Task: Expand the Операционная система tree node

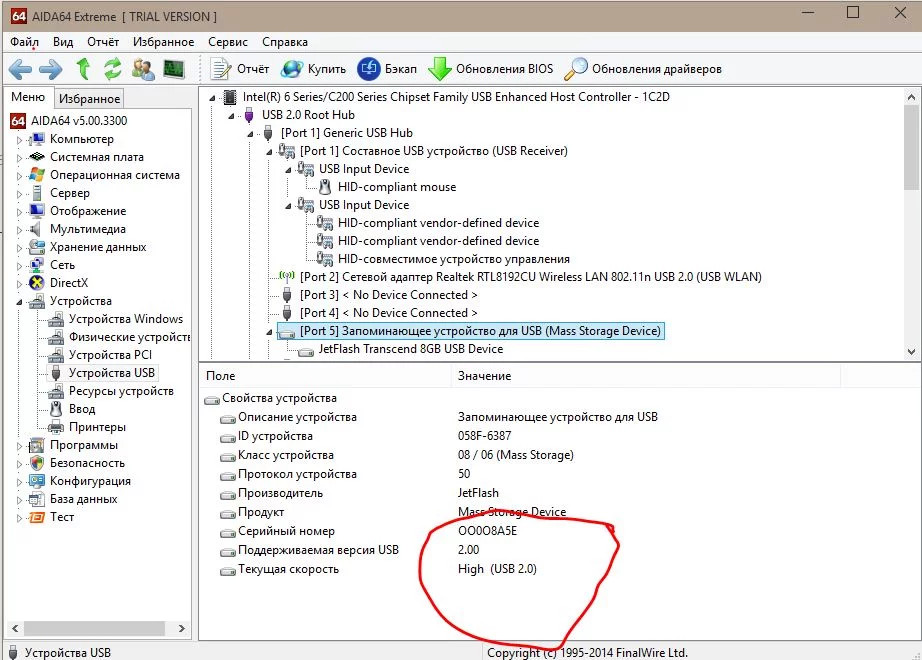Action: pos(19,176)
